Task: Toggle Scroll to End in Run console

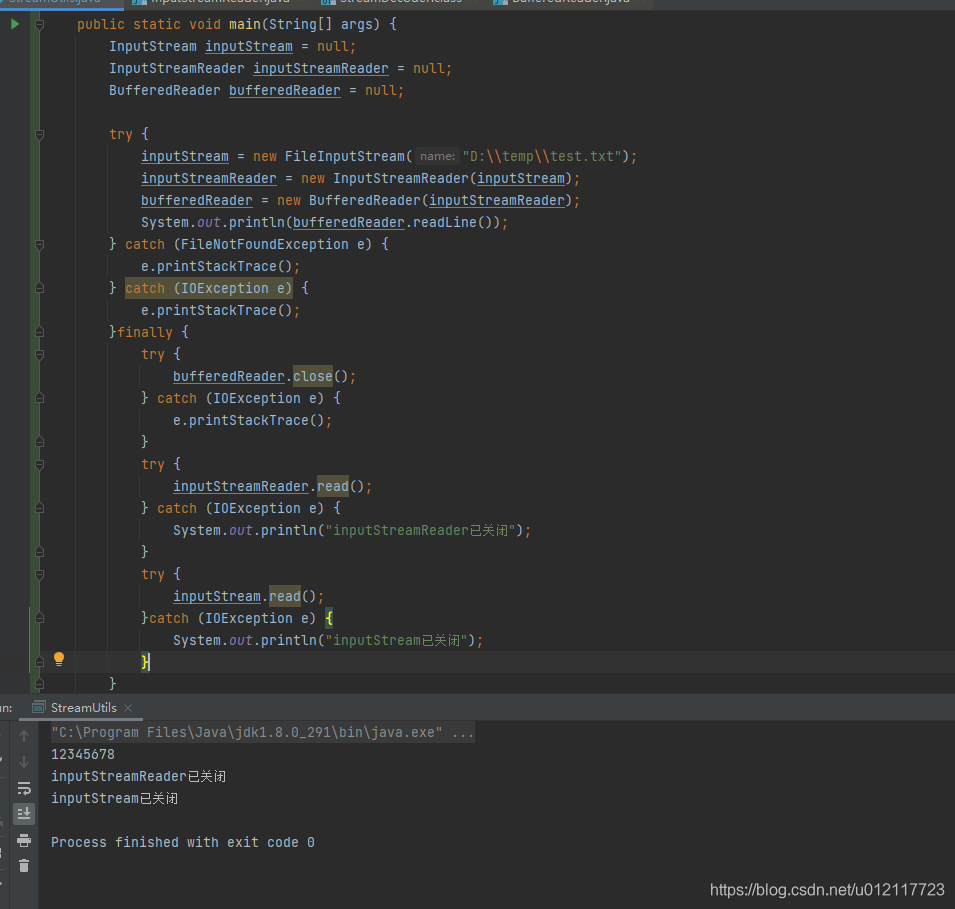Action: pos(24,814)
